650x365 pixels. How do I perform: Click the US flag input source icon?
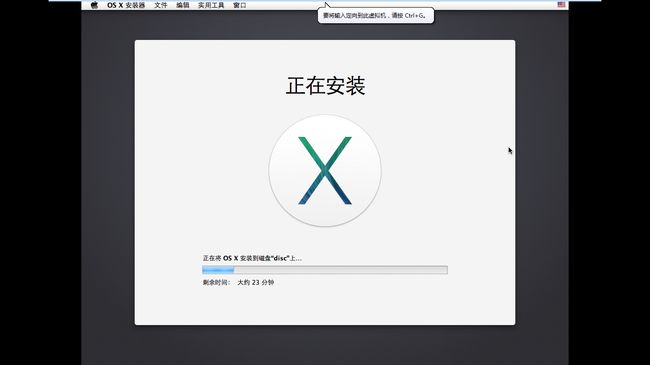(x=561, y=5)
